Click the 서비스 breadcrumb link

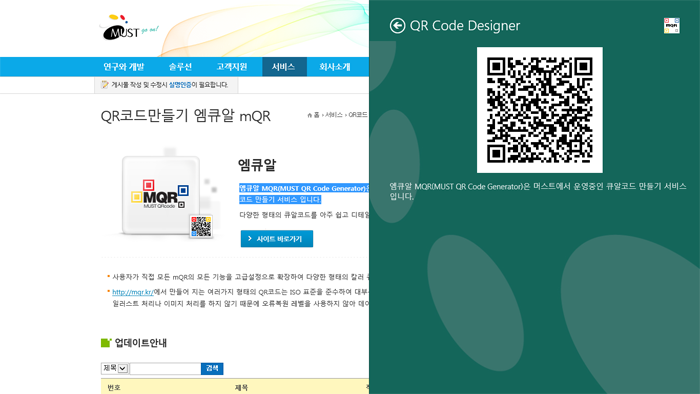coord(333,115)
